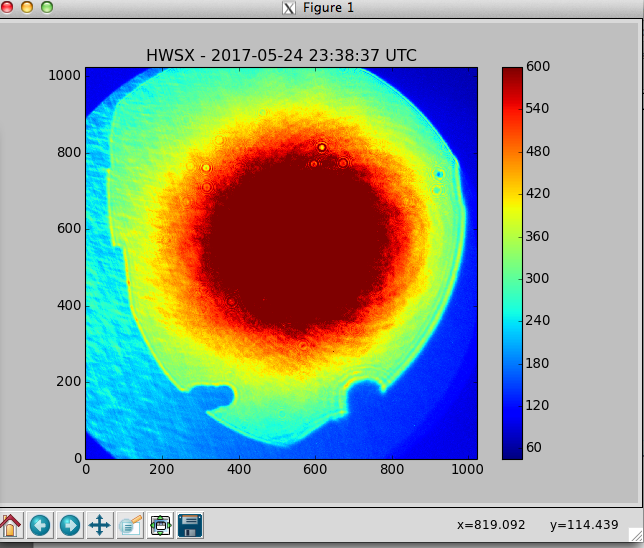Viewport: 644px width, 548px height.
Task: Click the jet colorbar gradient strip
Action: coord(512,263)
